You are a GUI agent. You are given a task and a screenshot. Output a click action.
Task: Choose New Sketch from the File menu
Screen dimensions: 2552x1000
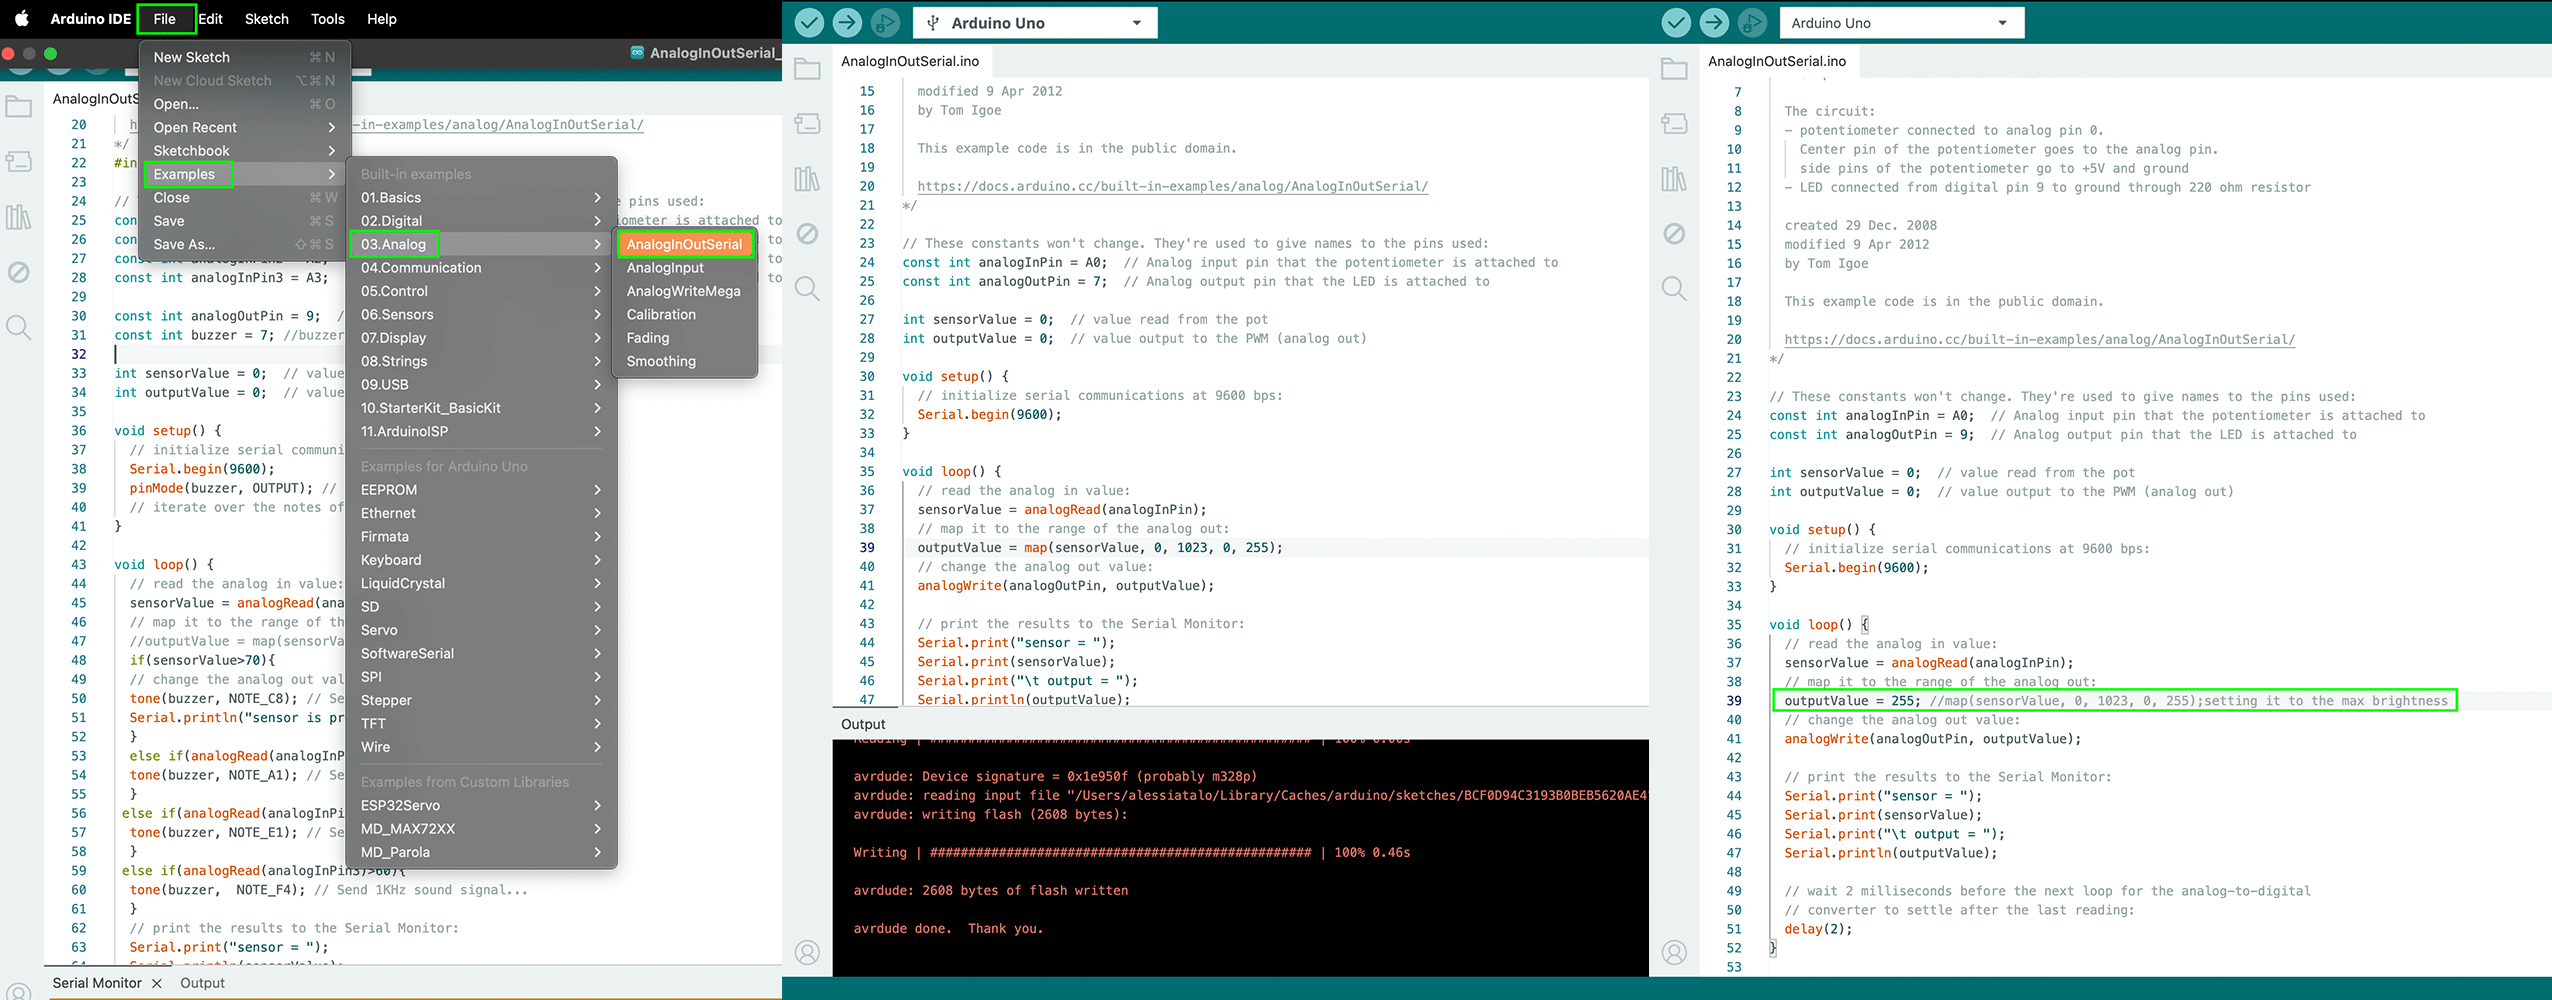click(192, 57)
